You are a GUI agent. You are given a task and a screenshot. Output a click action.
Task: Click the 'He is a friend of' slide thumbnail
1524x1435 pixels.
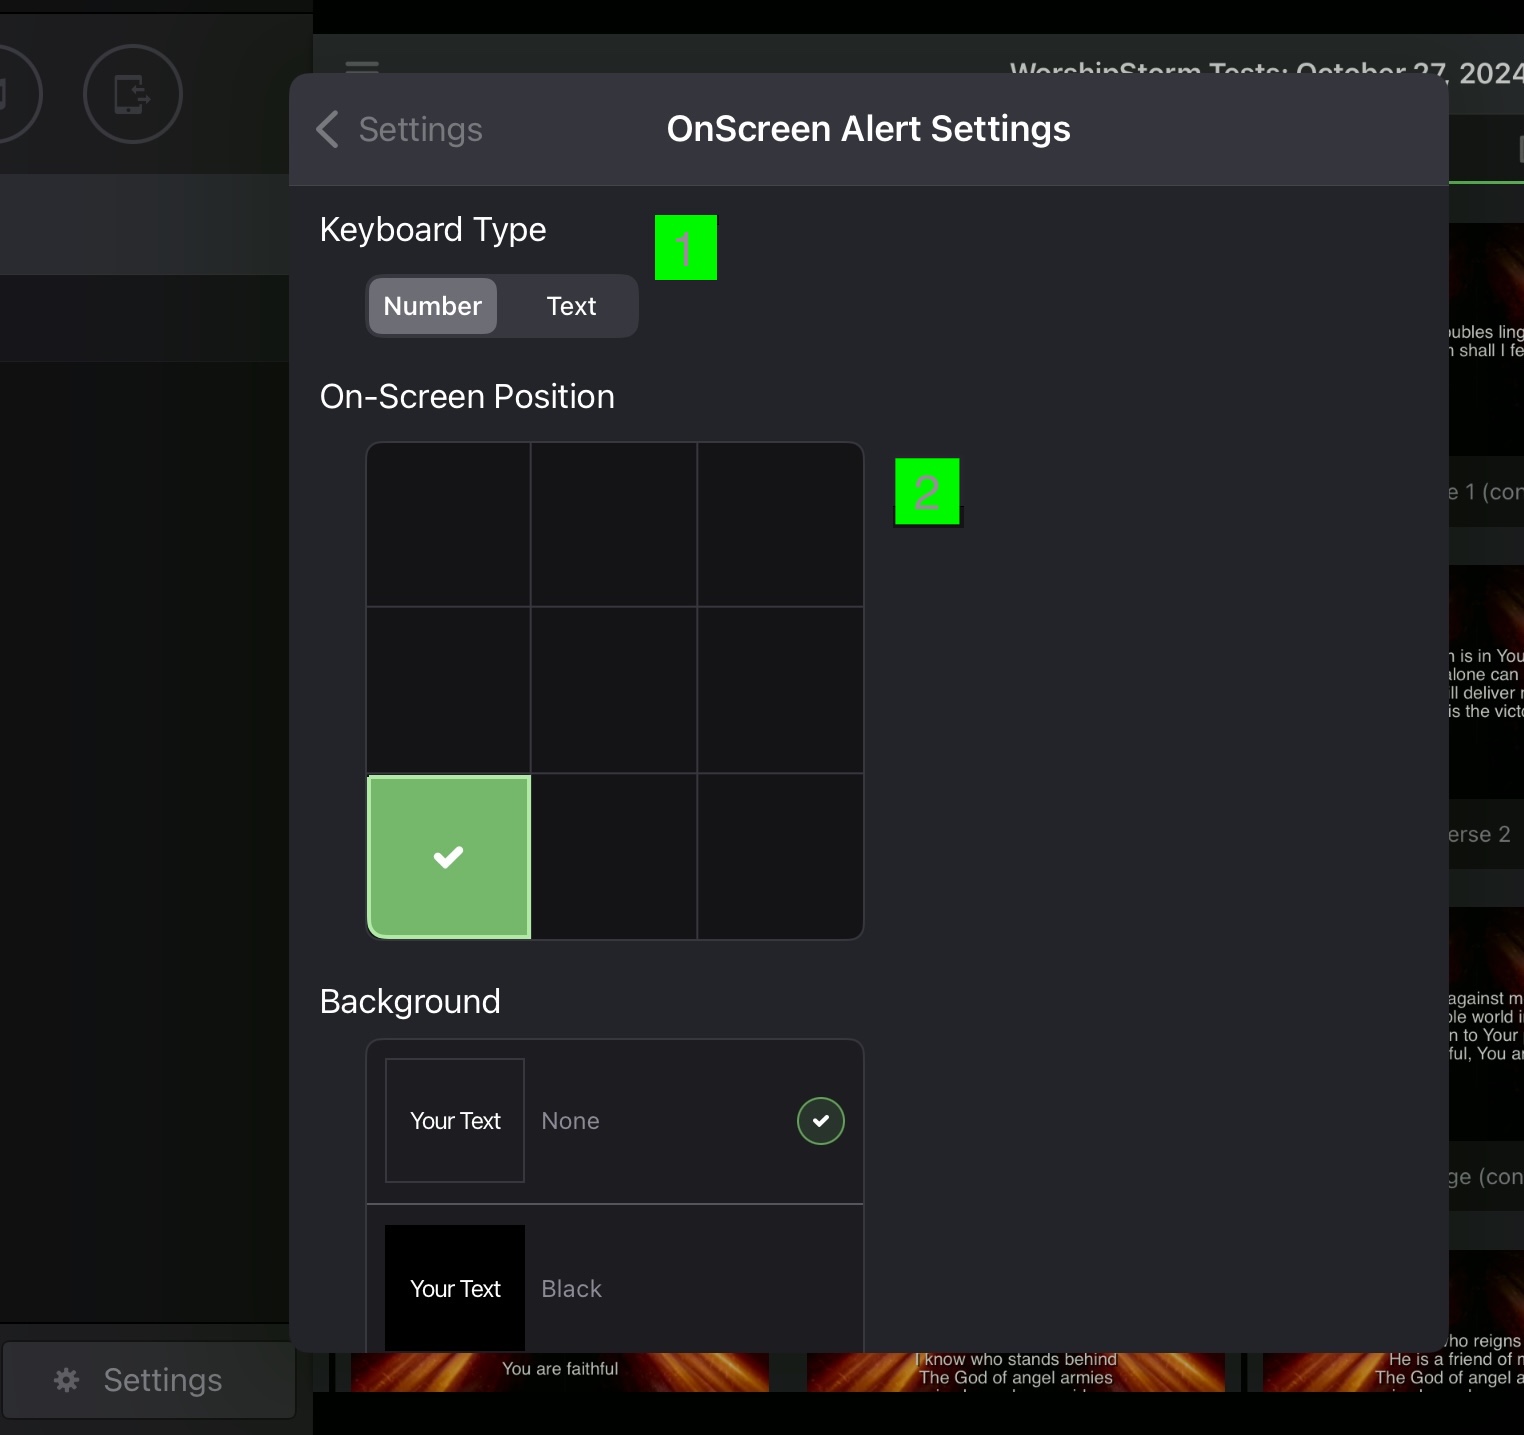1393,1372
